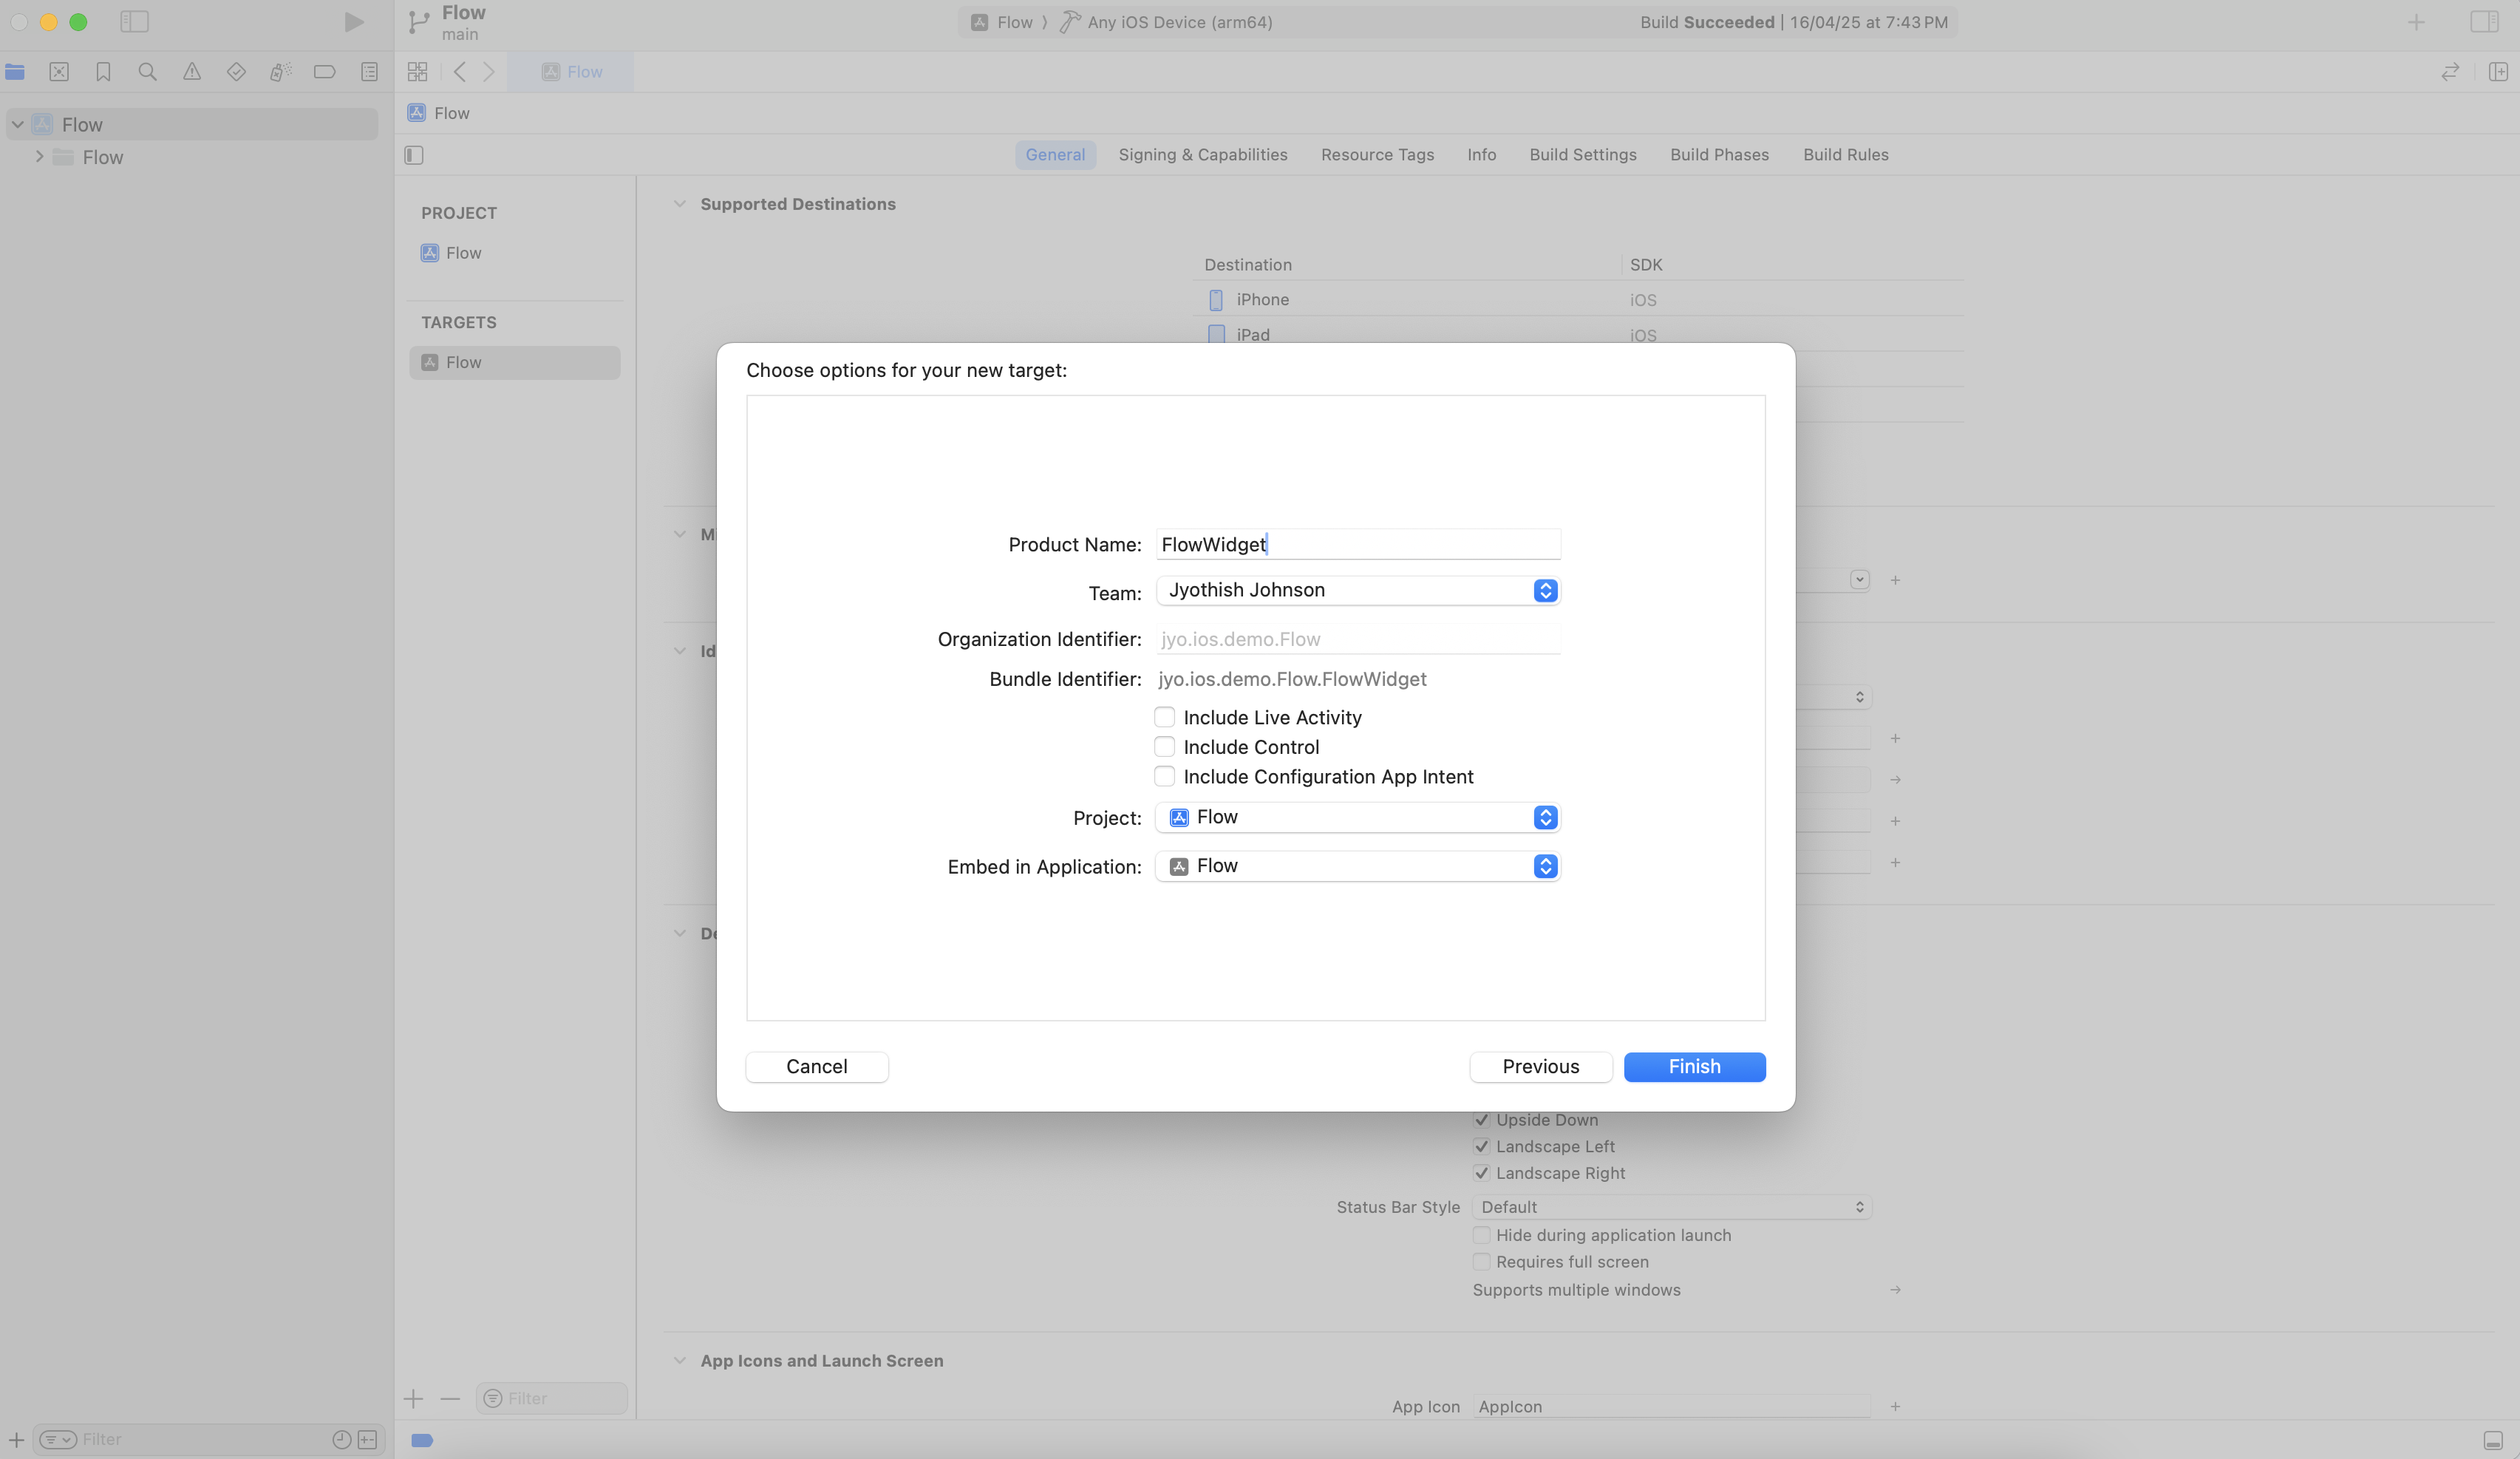
Task: Switch to Signing & Capabilities tab
Action: click(x=1203, y=155)
